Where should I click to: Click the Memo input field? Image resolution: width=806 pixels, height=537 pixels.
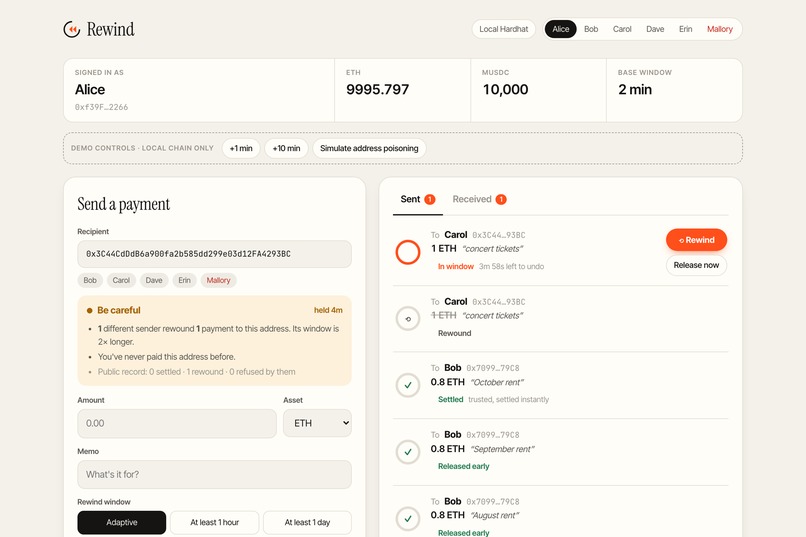(214, 474)
